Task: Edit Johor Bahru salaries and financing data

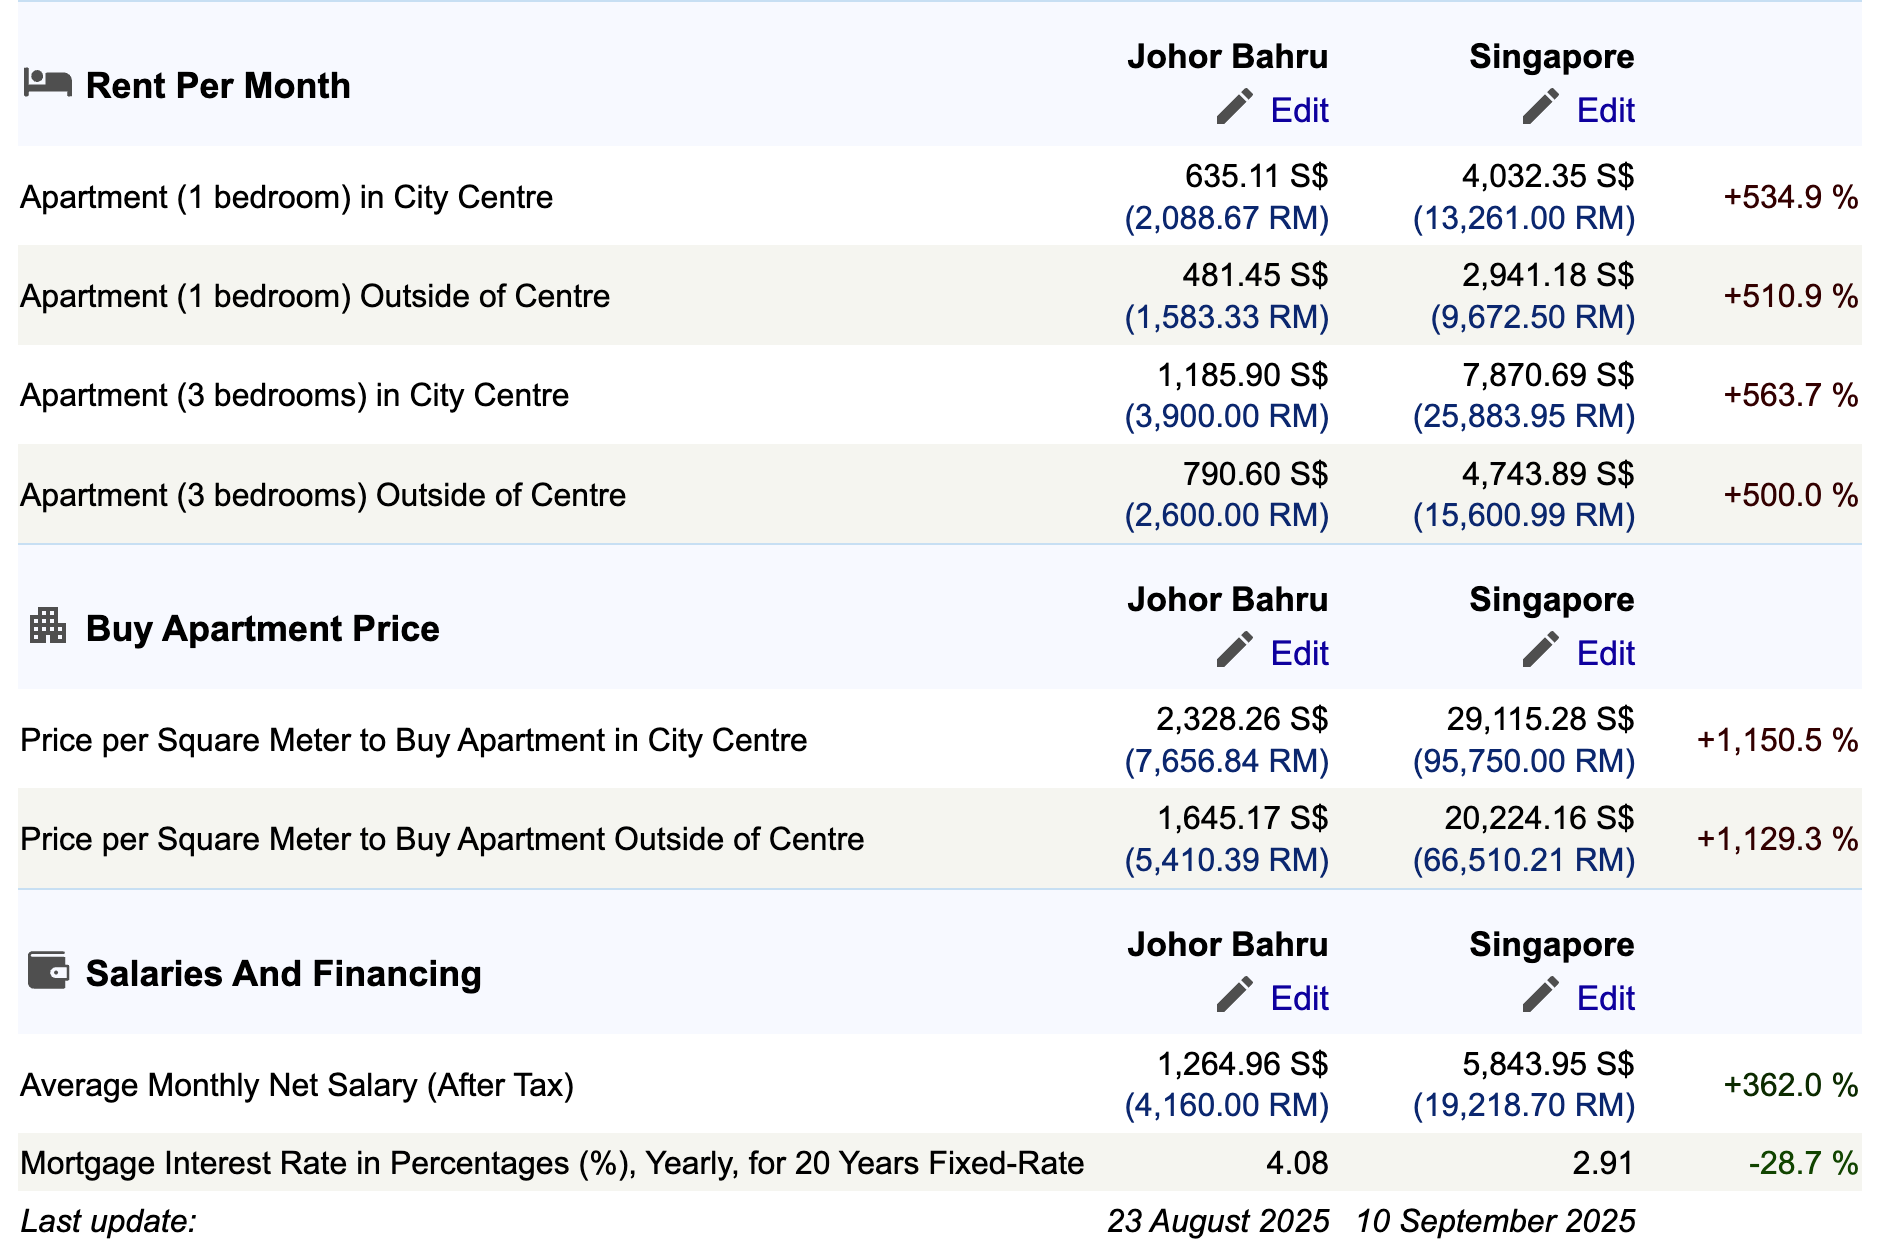Action: click(x=1299, y=998)
